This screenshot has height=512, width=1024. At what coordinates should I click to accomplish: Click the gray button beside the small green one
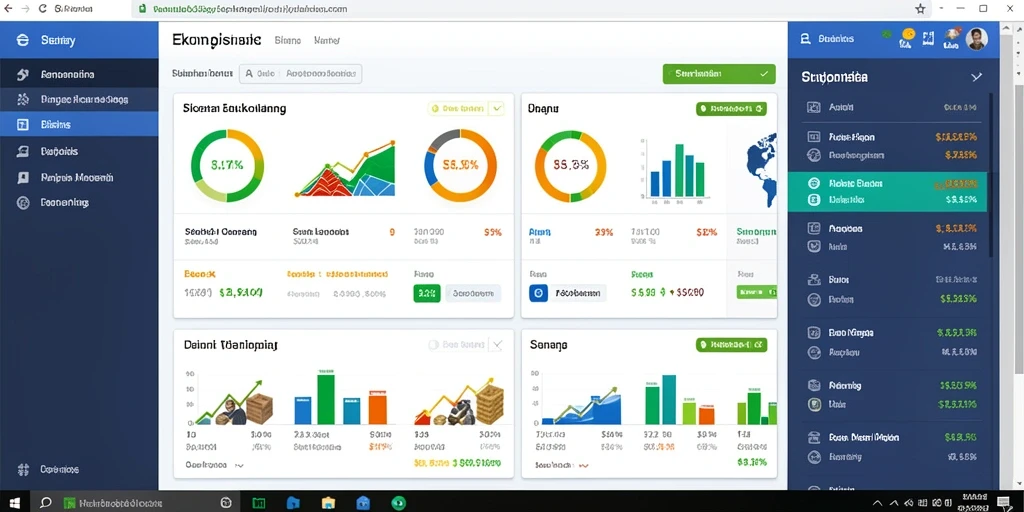473,293
